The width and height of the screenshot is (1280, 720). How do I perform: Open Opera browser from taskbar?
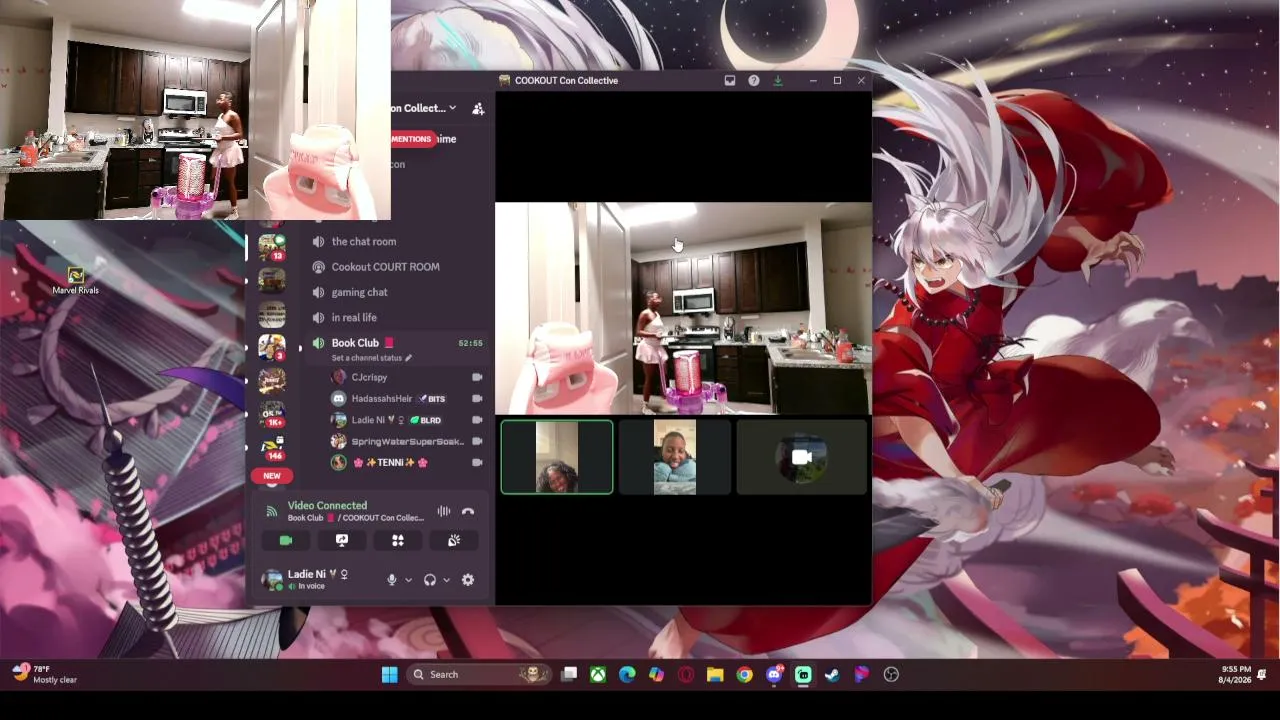pyautogui.click(x=686, y=675)
